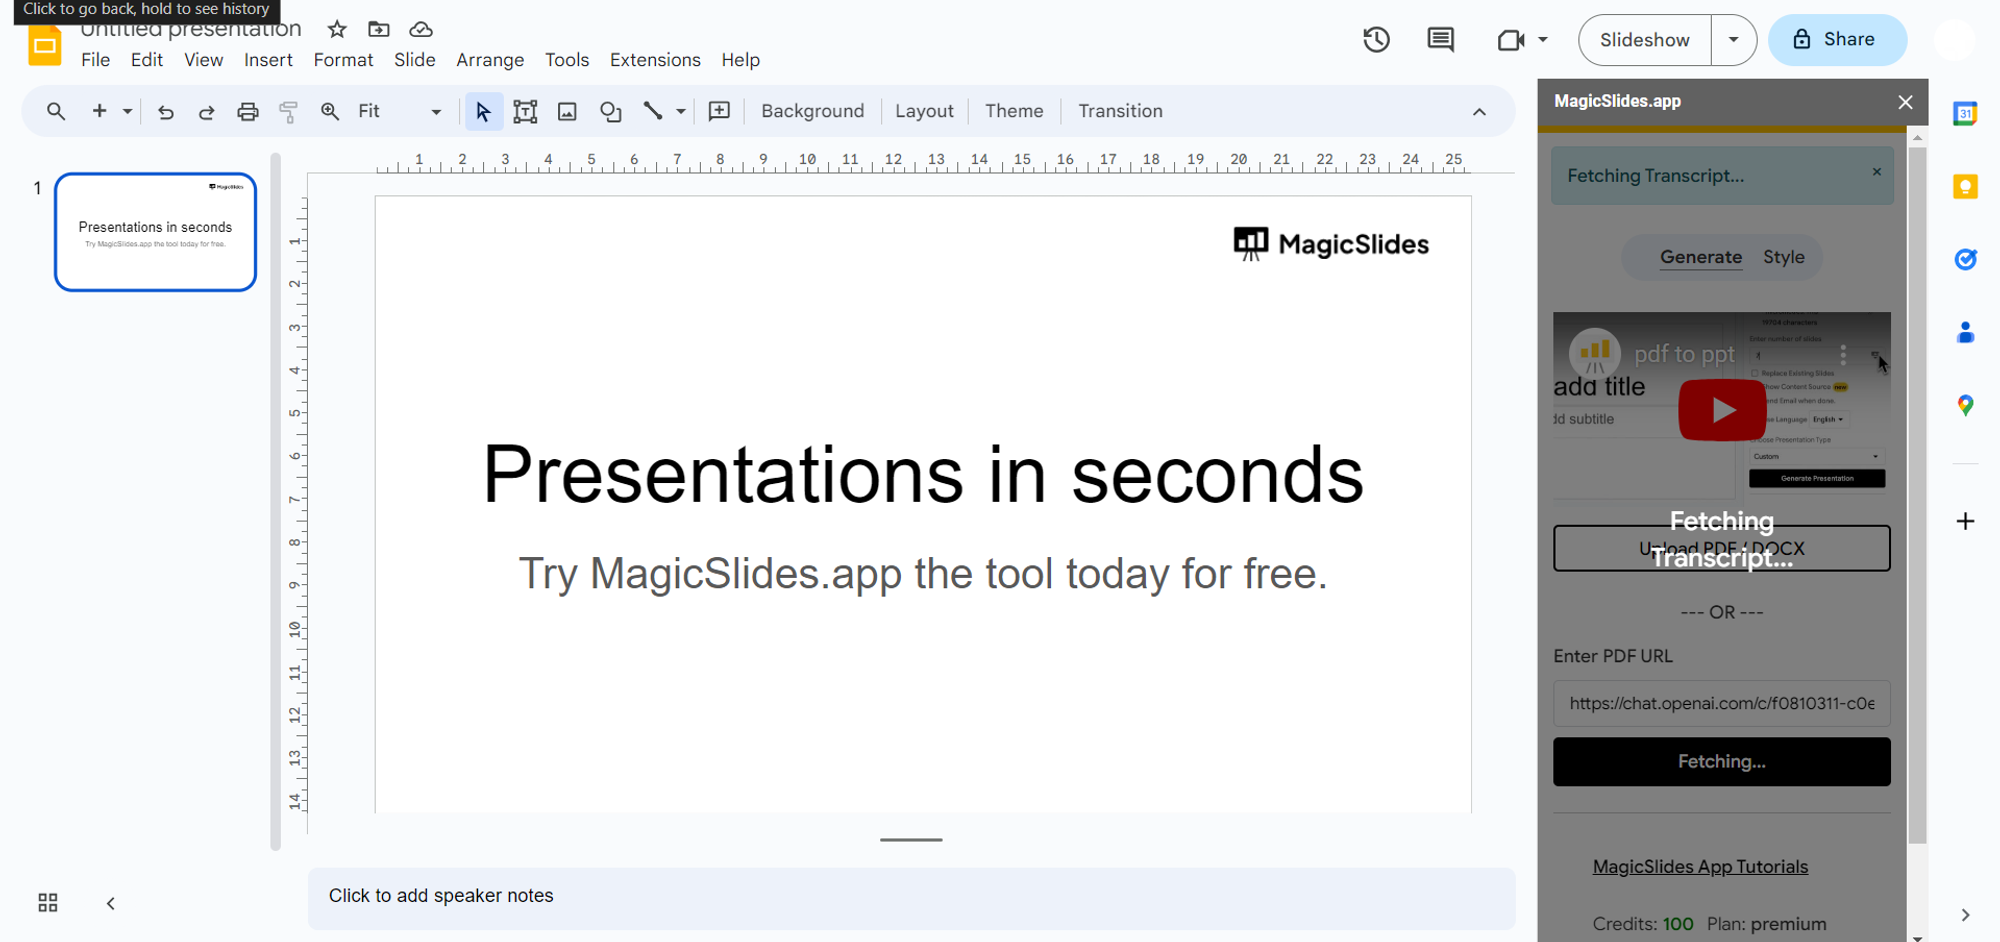This screenshot has width=2000, height=942.
Task: Open Google Tasks side panel icon
Action: coord(1965,259)
